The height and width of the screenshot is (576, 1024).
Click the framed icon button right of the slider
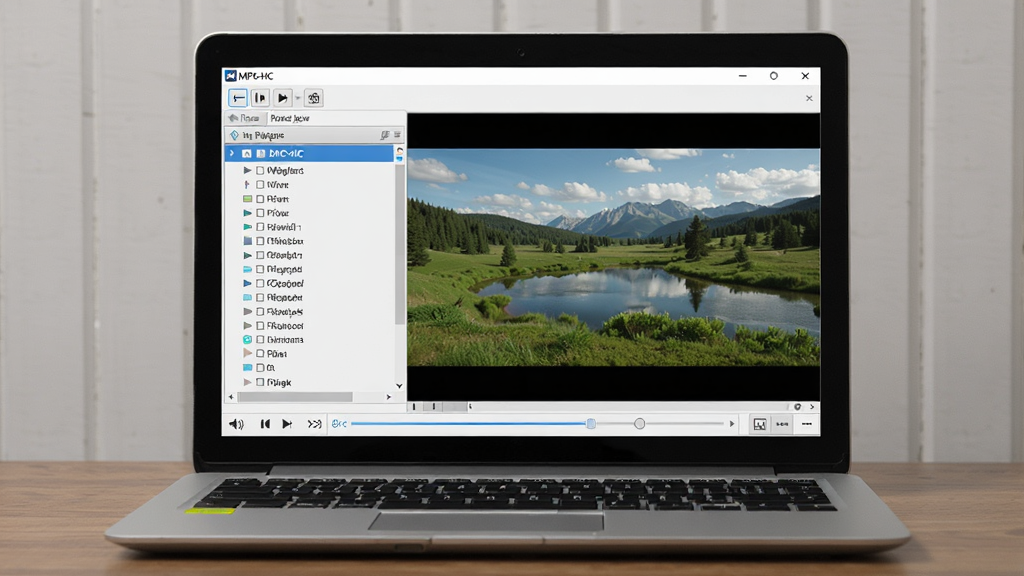click(760, 424)
